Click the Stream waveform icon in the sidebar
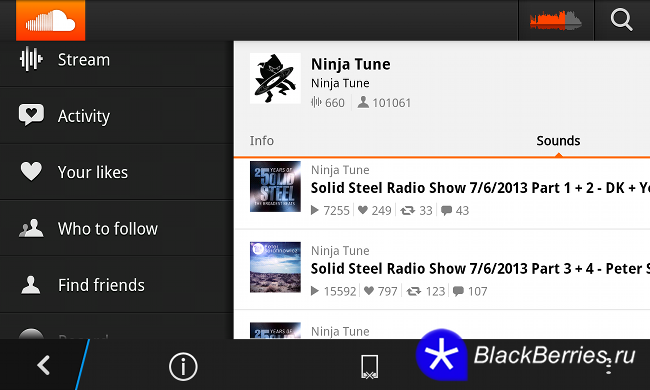Screen dimensions: 650x390 click(x=31, y=59)
